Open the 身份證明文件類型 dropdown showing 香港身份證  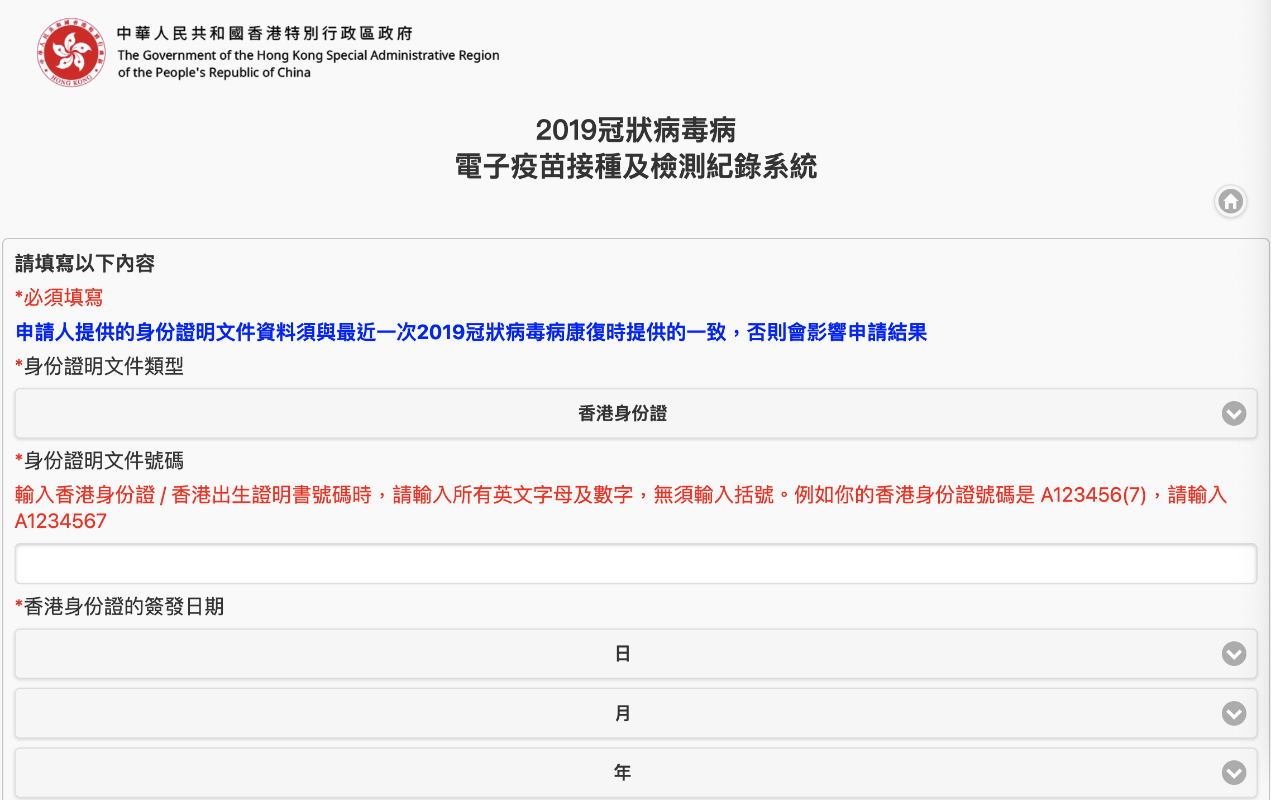pos(622,414)
